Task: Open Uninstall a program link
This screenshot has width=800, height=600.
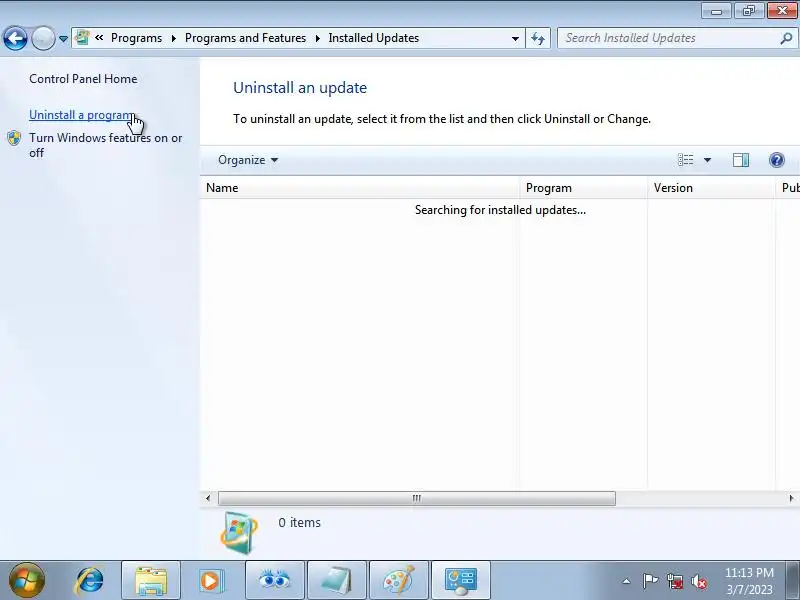Action: tap(82, 115)
